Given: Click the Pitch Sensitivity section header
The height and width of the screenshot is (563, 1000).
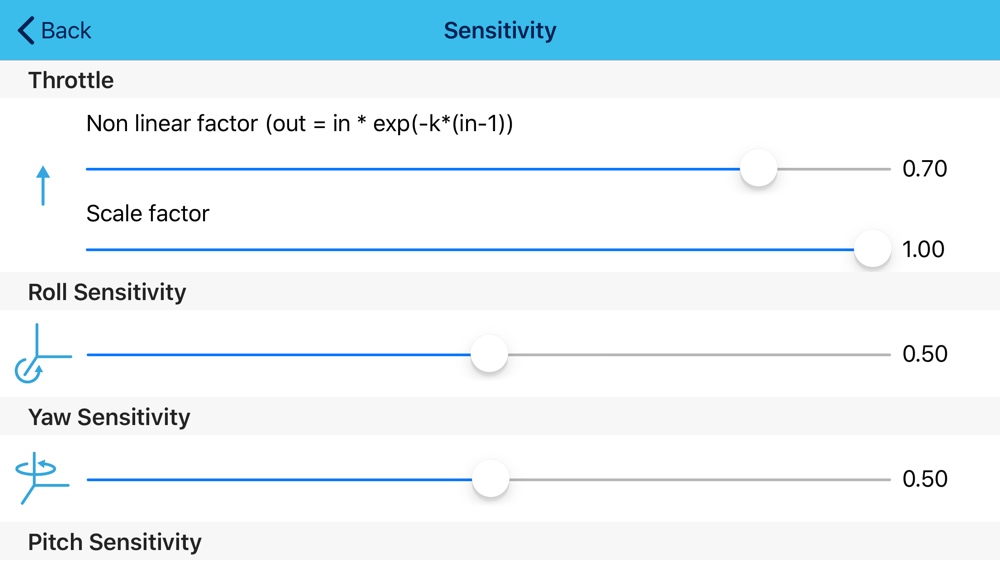Looking at the screenshot, I should click(115, 542).
